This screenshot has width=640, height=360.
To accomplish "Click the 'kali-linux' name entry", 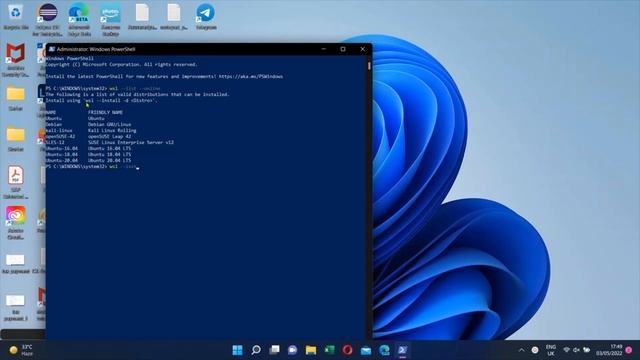I will click(x=59, y=131).
